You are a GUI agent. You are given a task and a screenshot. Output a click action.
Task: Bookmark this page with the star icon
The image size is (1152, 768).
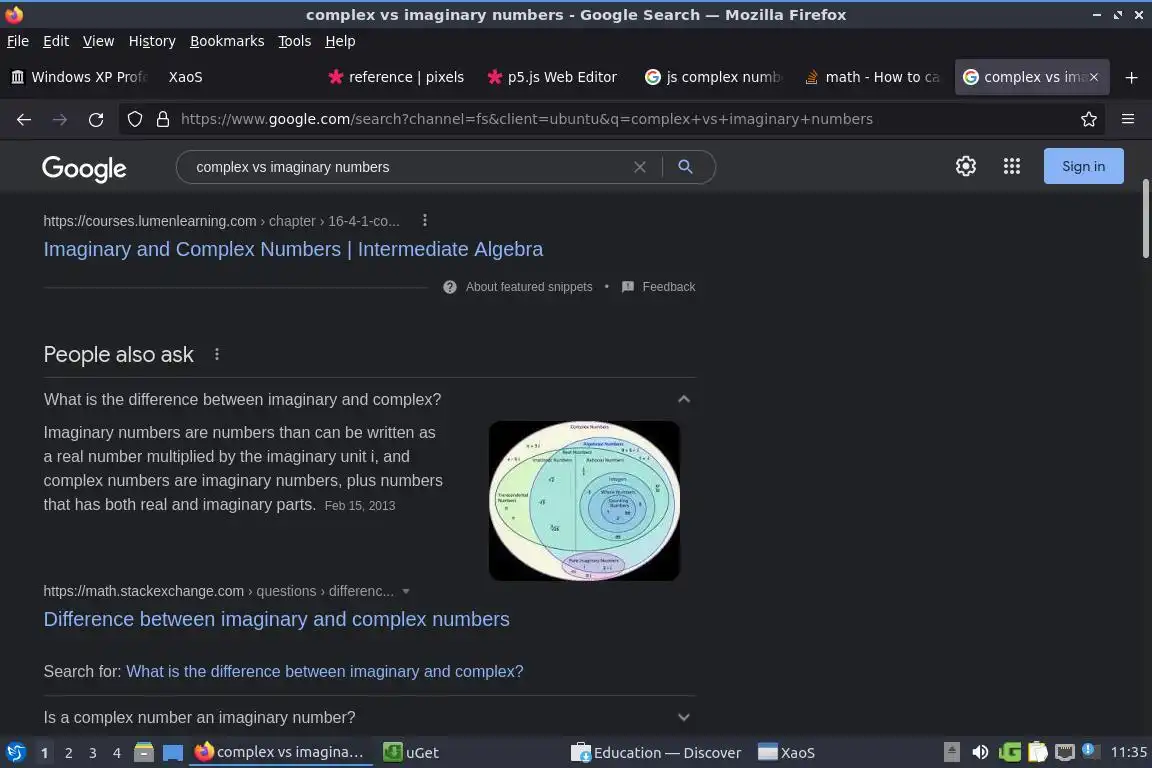pyautogui.click(x=1088, y=119)
